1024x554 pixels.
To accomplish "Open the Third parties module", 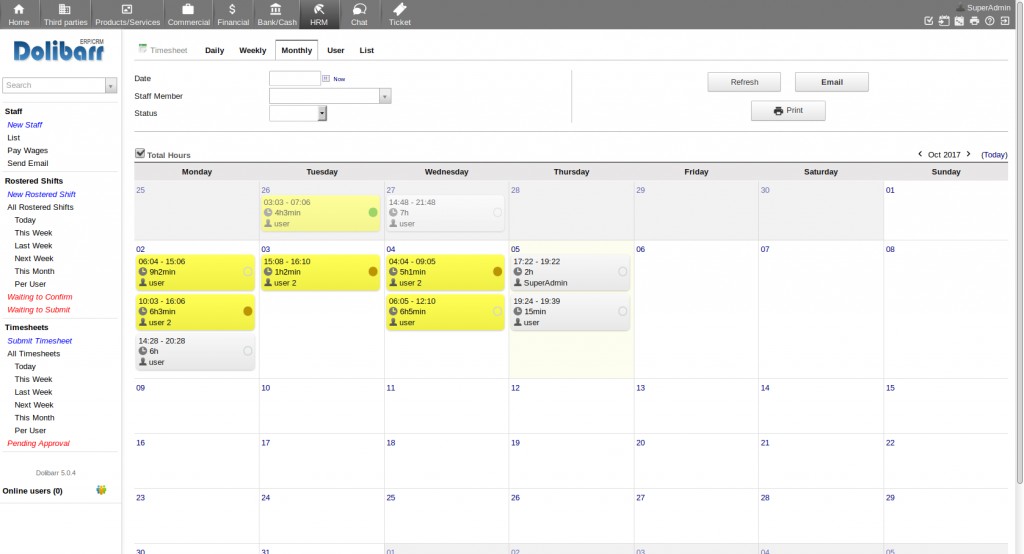I will (65, 14).
